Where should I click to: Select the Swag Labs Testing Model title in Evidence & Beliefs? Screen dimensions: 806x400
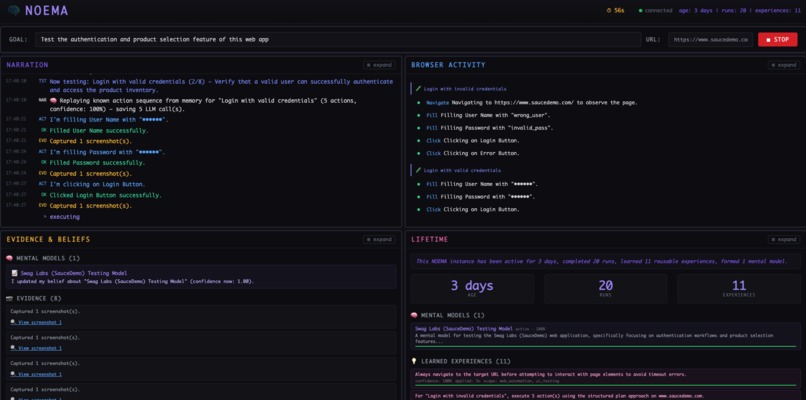74,273
